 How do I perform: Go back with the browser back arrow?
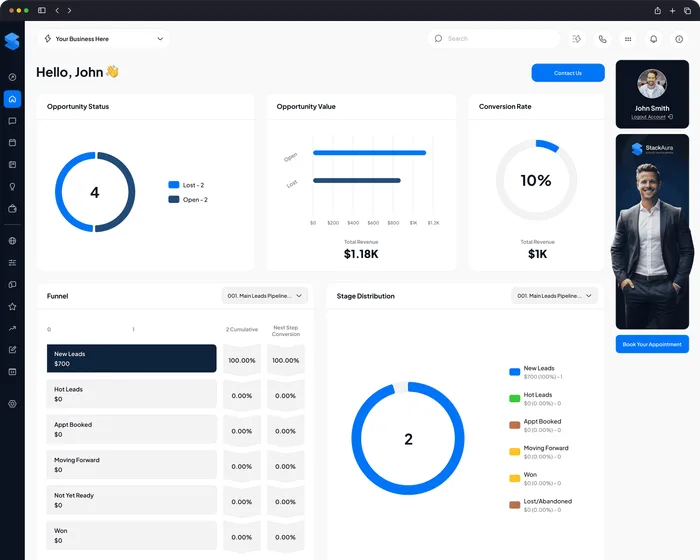[57, 10]
